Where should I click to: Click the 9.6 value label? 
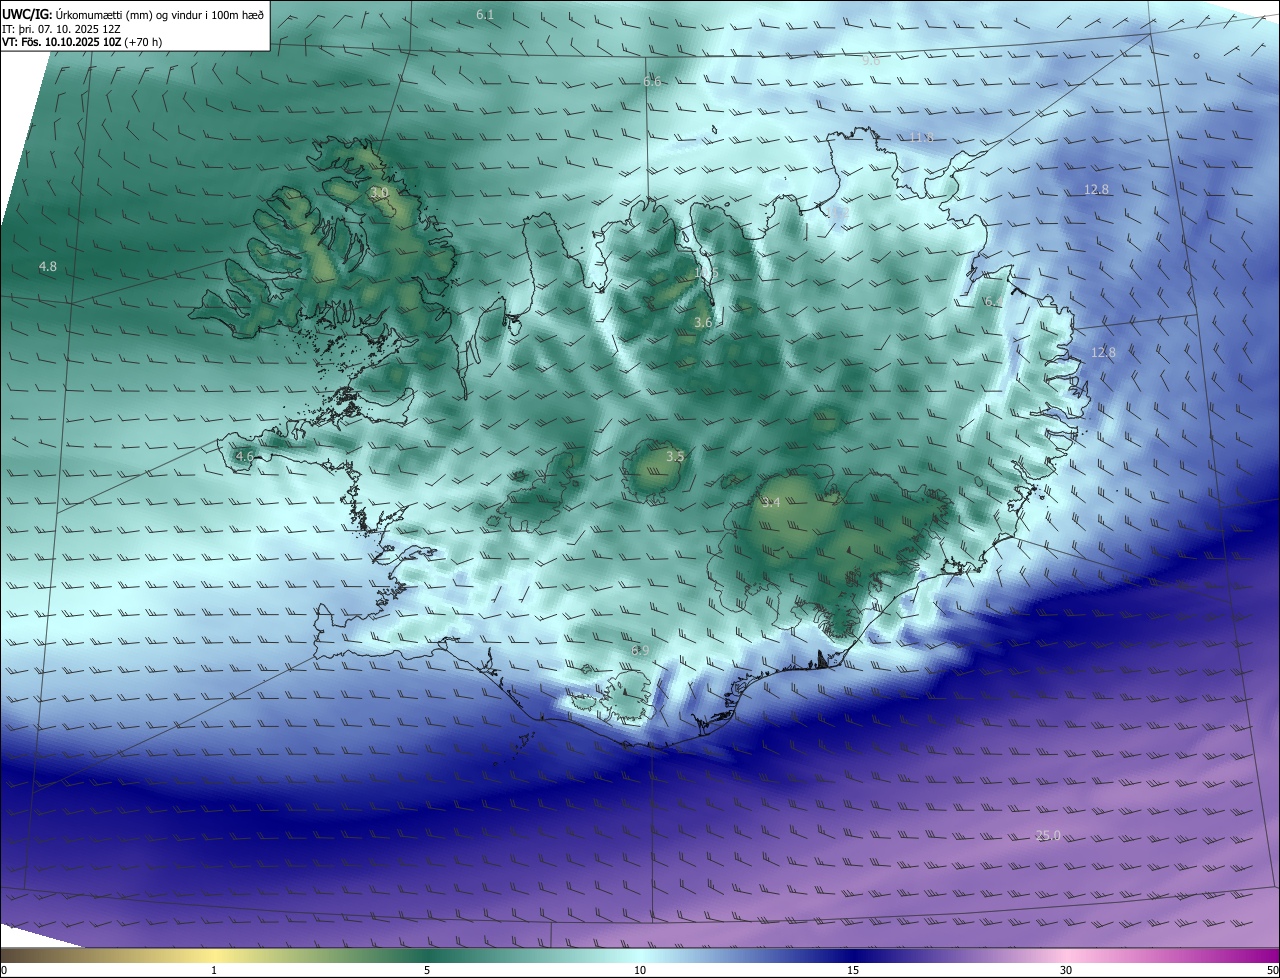[871, 60]
